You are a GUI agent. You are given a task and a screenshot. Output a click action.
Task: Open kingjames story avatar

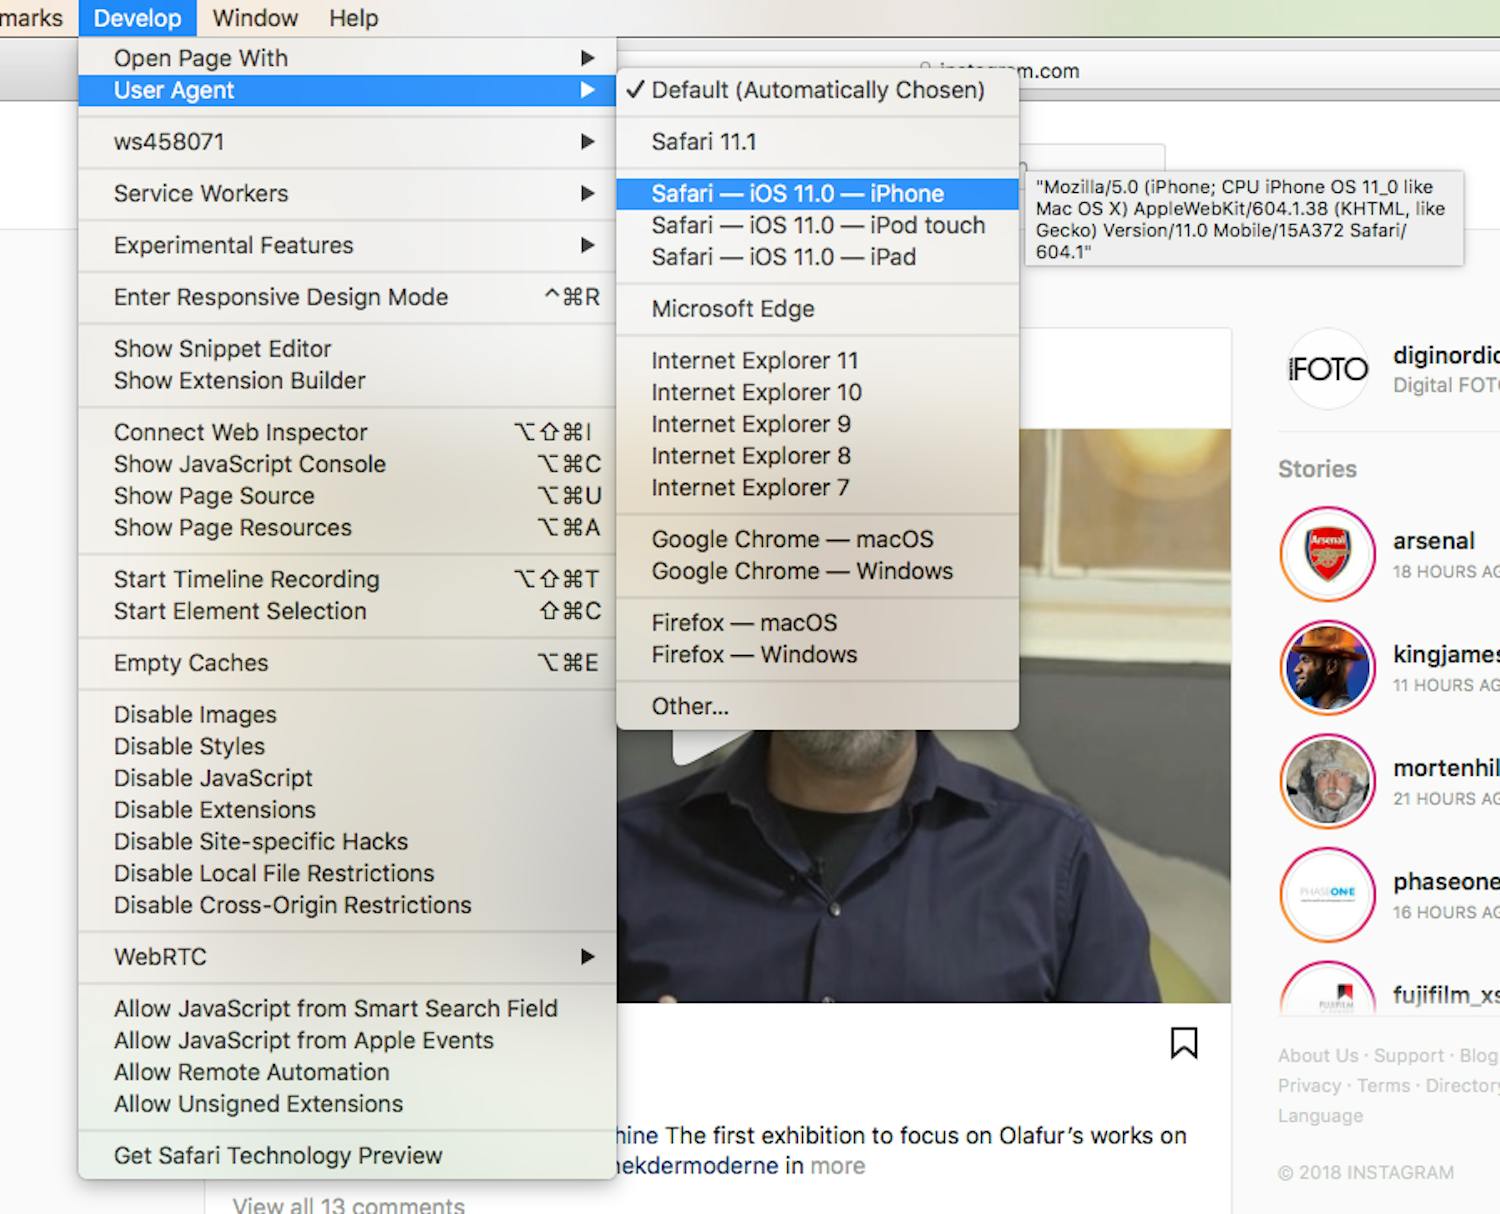pos(1327,668)
